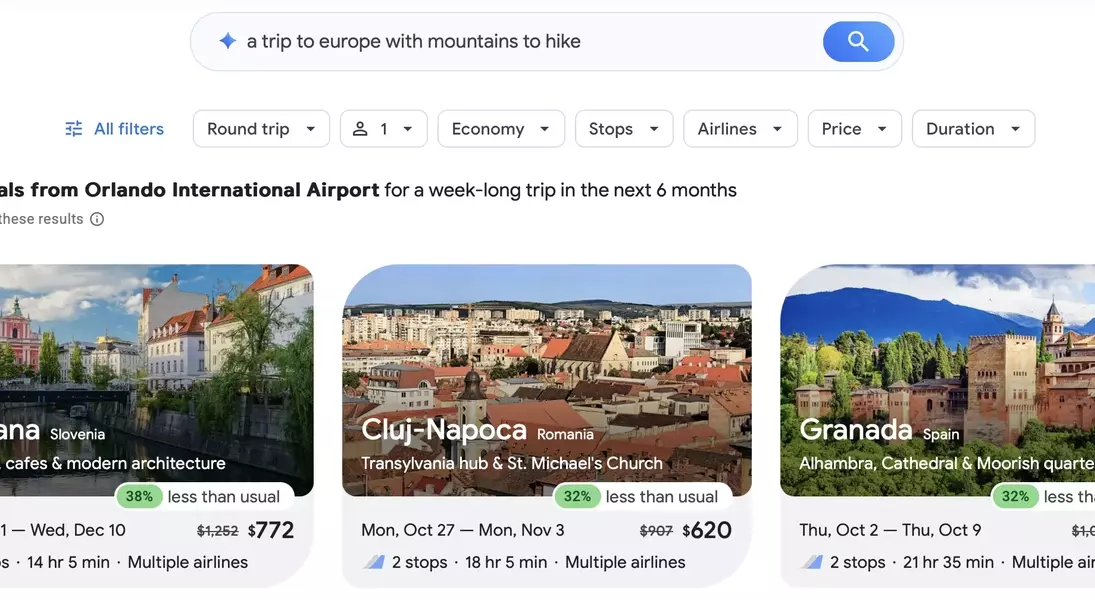Expand the Airlines filter
This screenshot has height=600, width=1095.
(x=740, y=129)
